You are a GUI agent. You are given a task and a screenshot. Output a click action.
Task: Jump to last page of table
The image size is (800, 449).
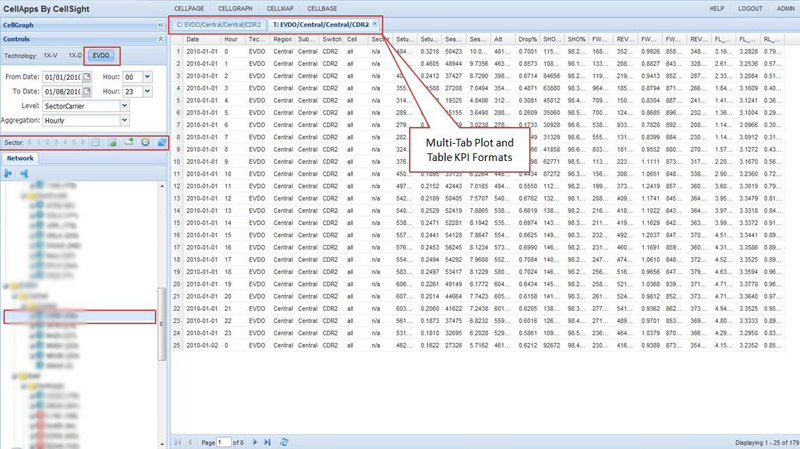pyautogui.click(x=267, y=441)
